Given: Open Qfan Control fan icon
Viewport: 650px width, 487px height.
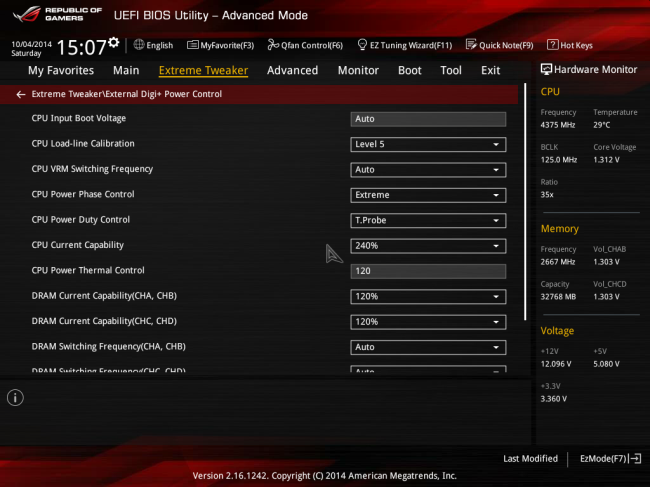Looking at the screenshot, I should pyautogui.click(x=273, y=45).
